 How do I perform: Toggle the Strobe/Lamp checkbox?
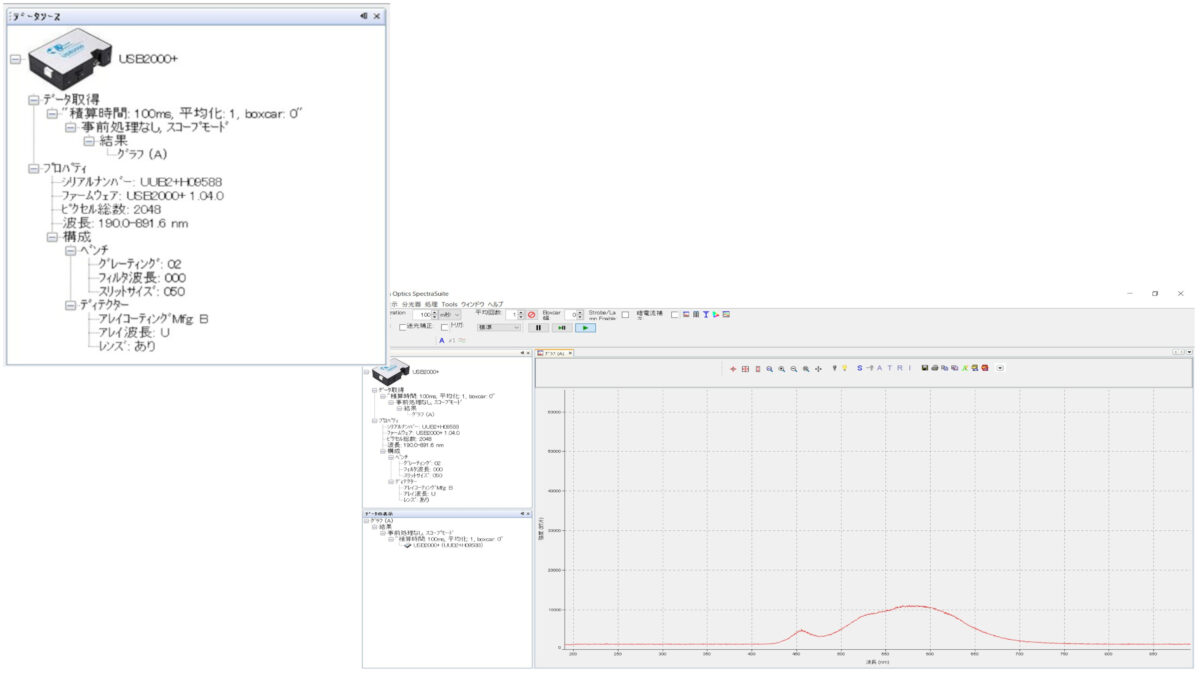pyautogui.click(x=625, y=315)
